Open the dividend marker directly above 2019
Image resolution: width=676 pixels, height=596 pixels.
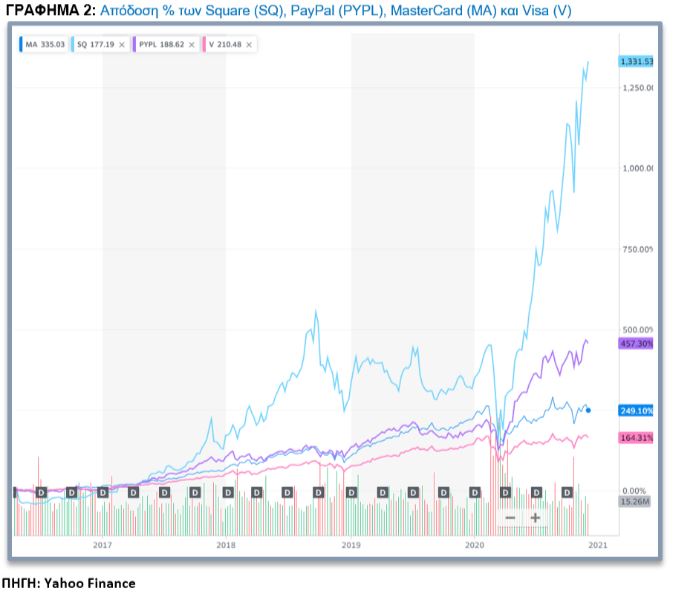(x=351, y=492)
